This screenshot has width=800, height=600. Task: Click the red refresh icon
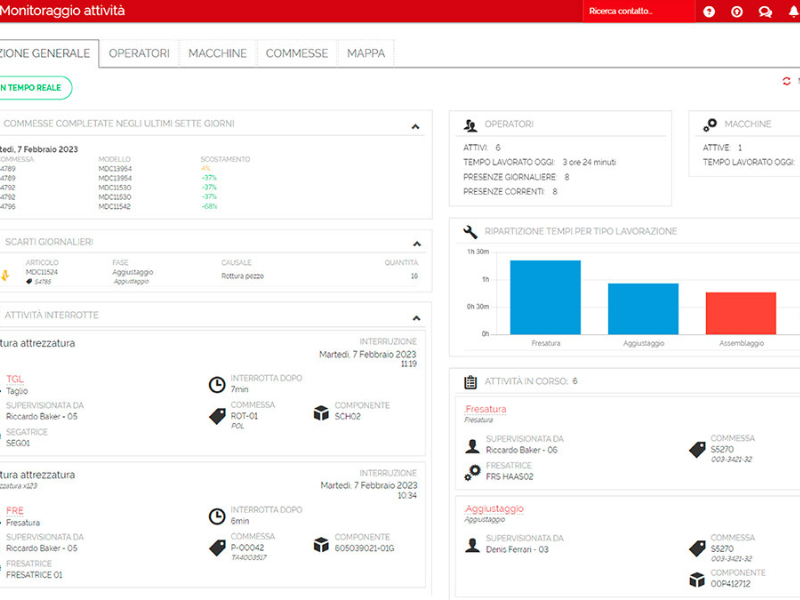[x=787, y=81]
